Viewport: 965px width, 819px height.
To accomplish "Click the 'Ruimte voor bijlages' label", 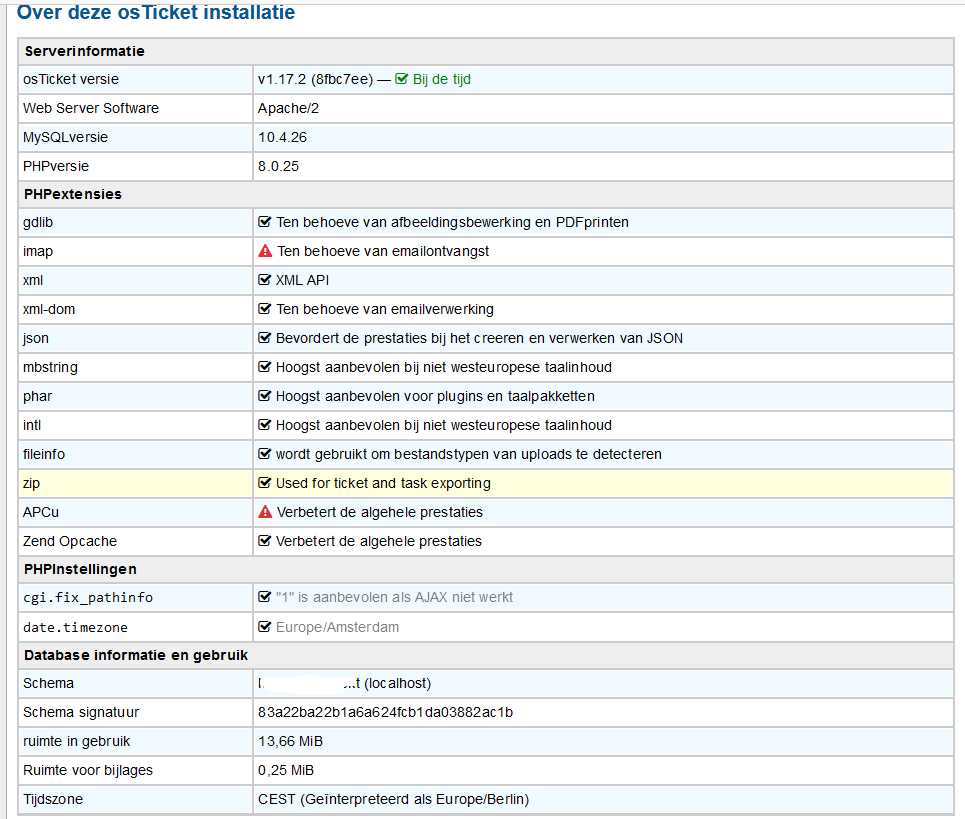I will (88, 770).
